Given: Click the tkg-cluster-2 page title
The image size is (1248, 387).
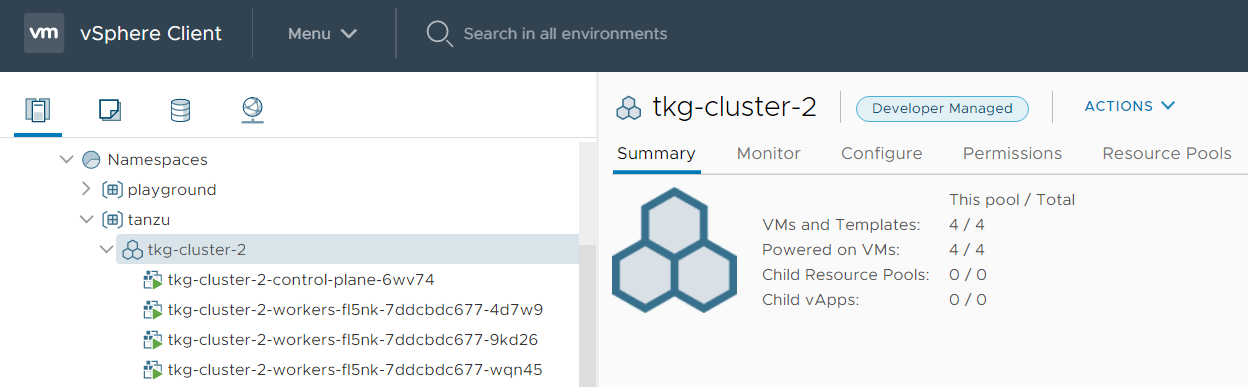Looking at the screenshot, I should coord(735,107).
